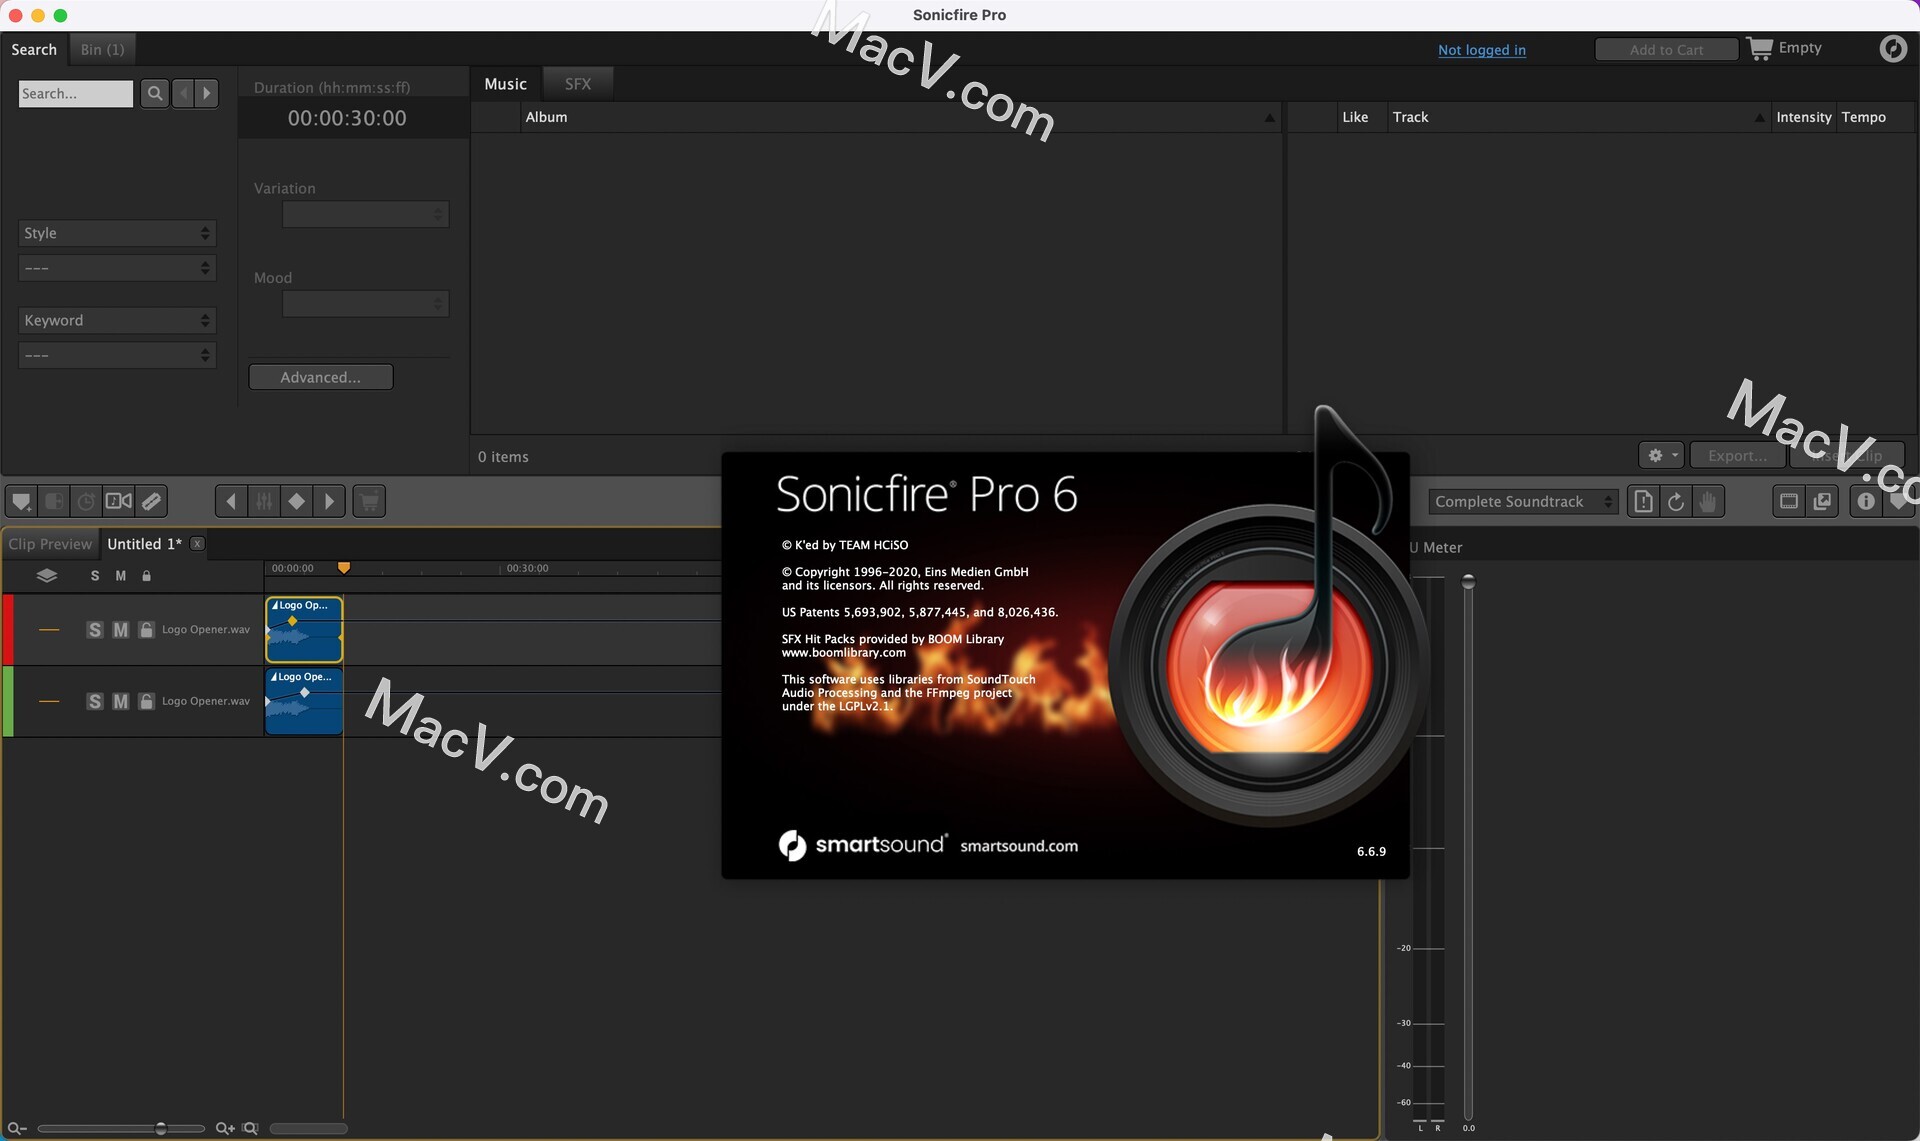The image size is (1920, 1141).
Task: Click the split-panel icon in timeline toolbar
Action: click(x=54, y=501)
